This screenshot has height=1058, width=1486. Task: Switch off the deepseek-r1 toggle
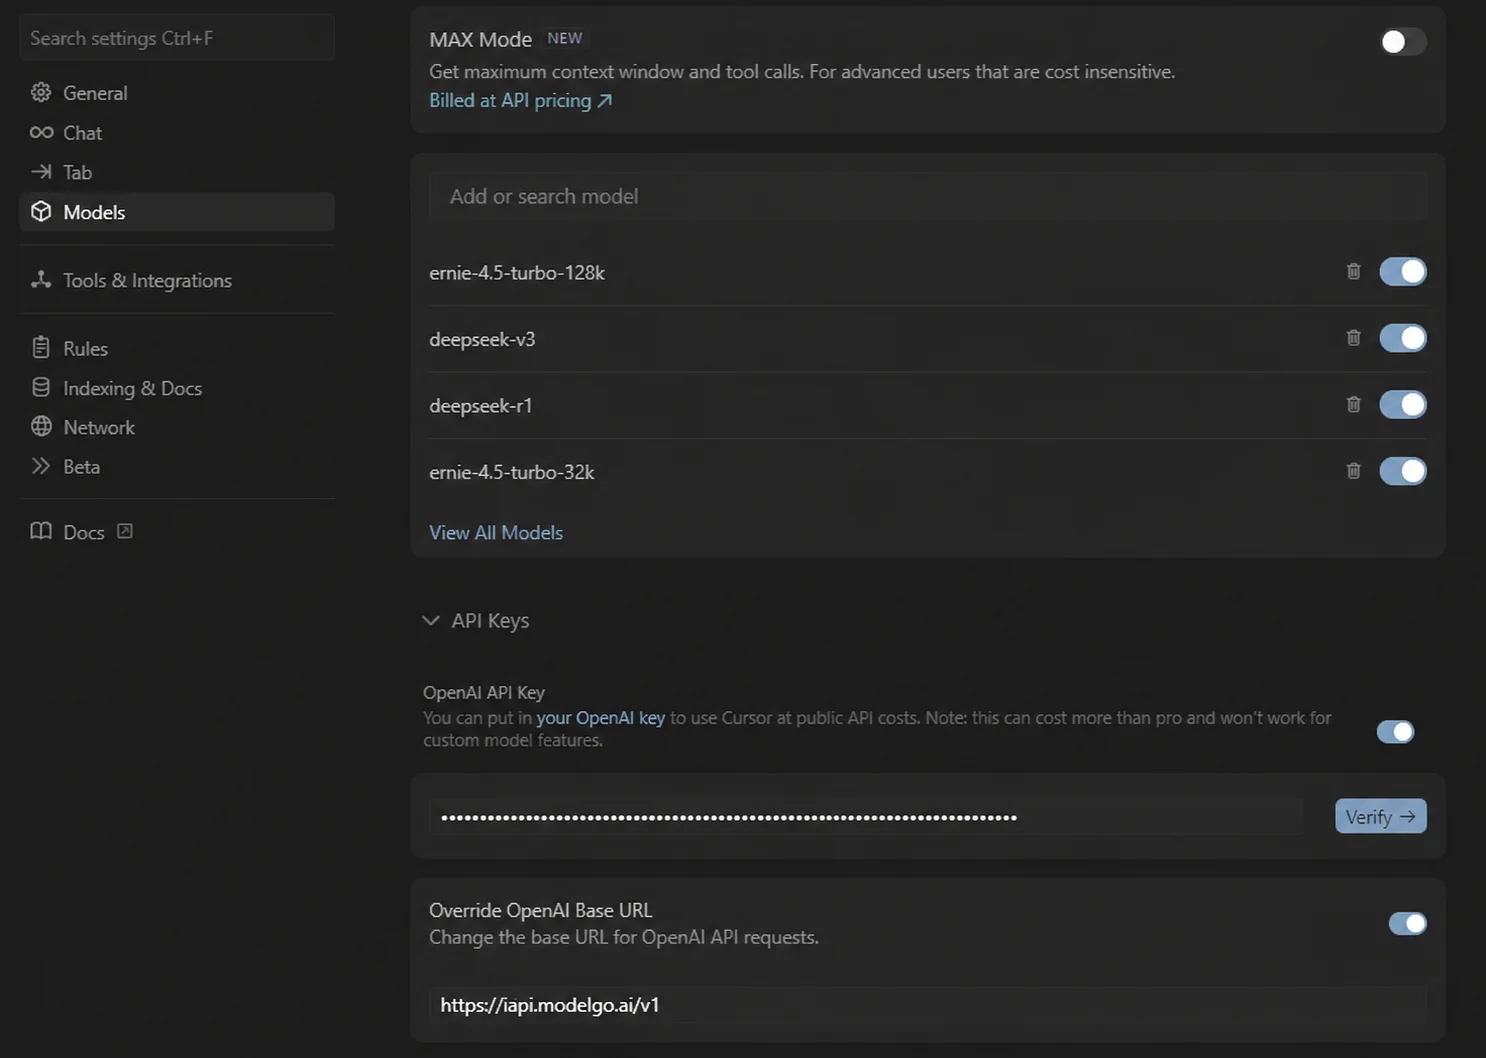click(x=1403, y=404)
